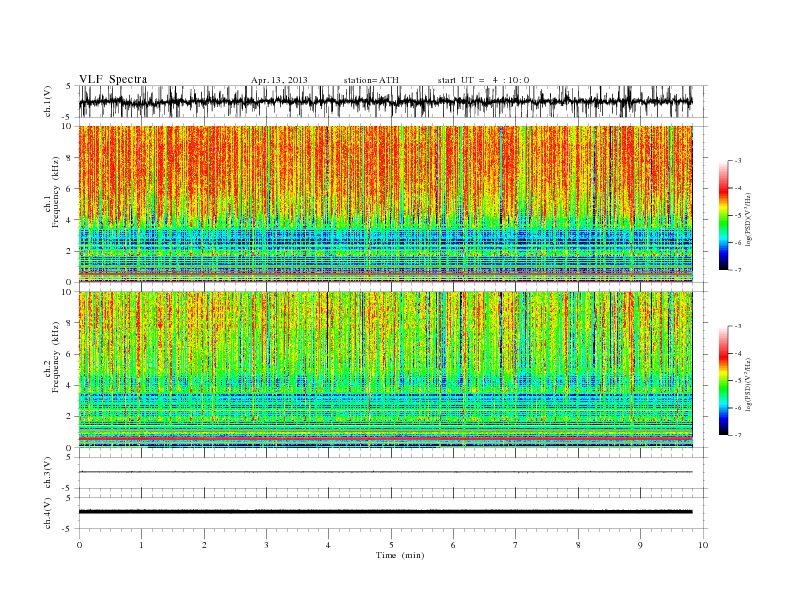Click the ch.1 spectrogram color scale bar
The image size is (792, 612).
coord(724,215)
